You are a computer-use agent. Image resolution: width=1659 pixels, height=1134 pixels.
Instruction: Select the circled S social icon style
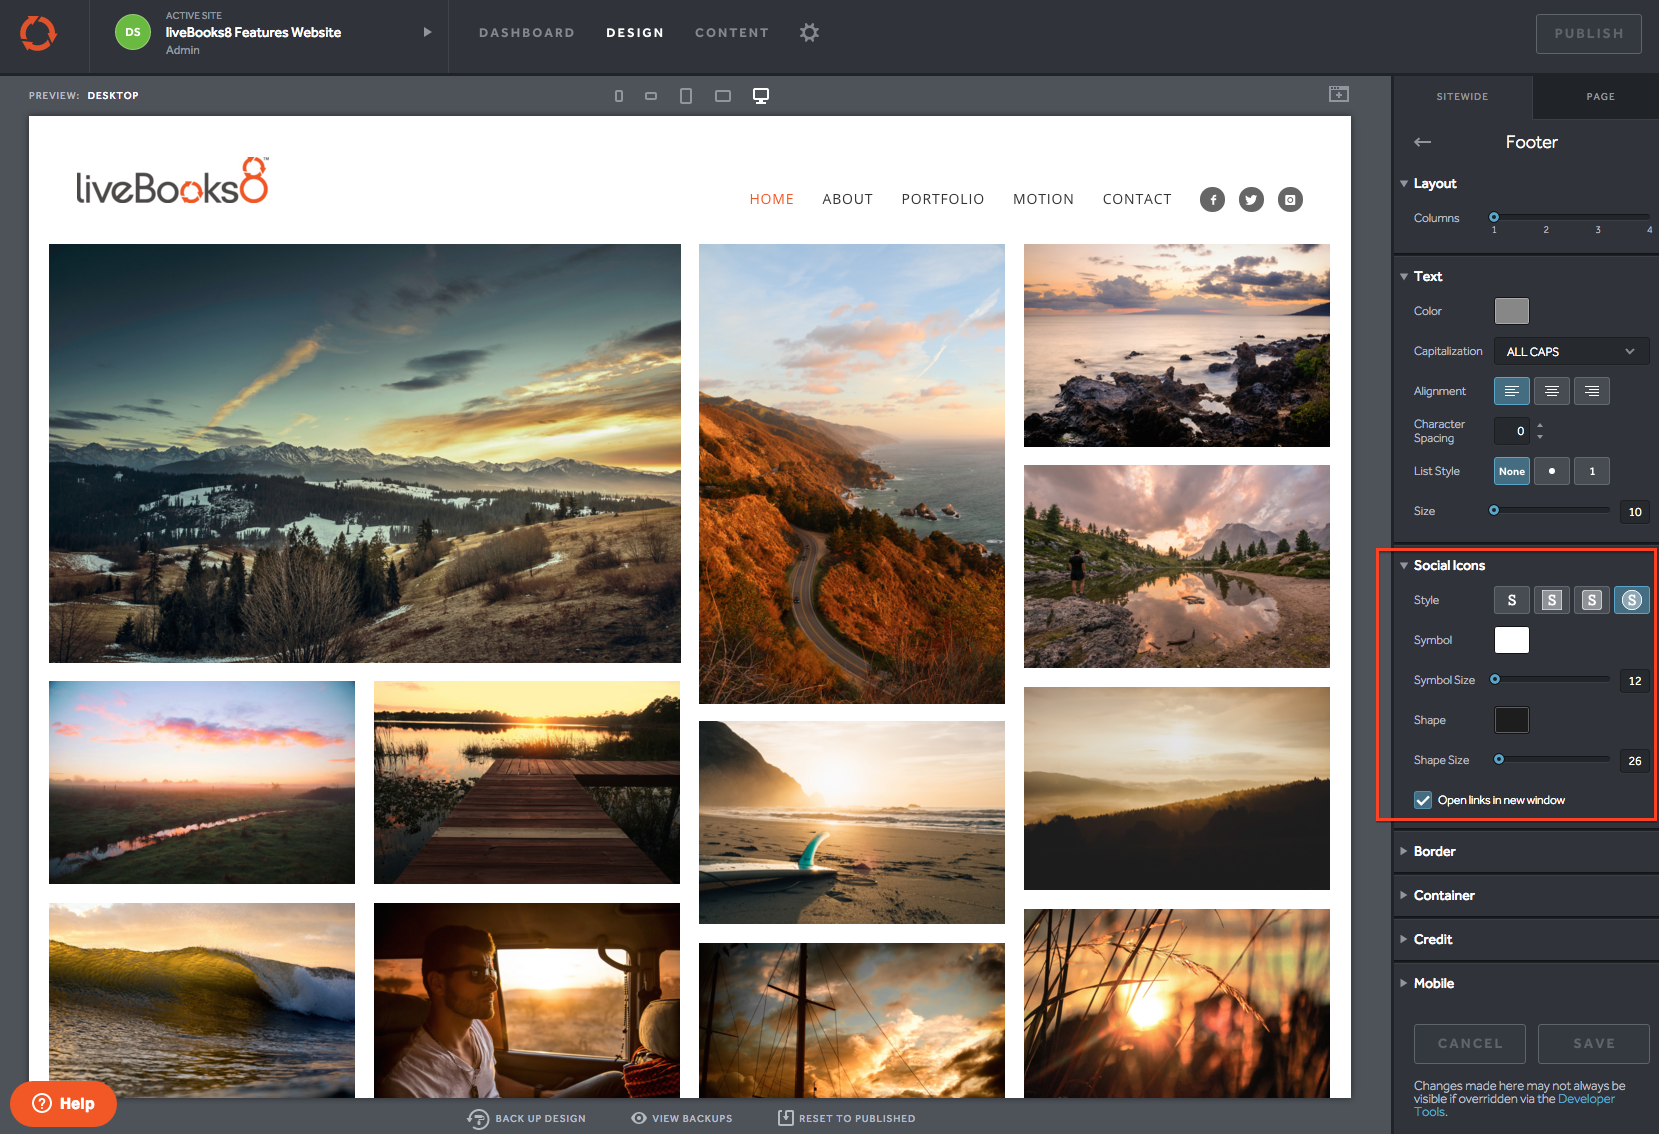tap(1631, 600)
